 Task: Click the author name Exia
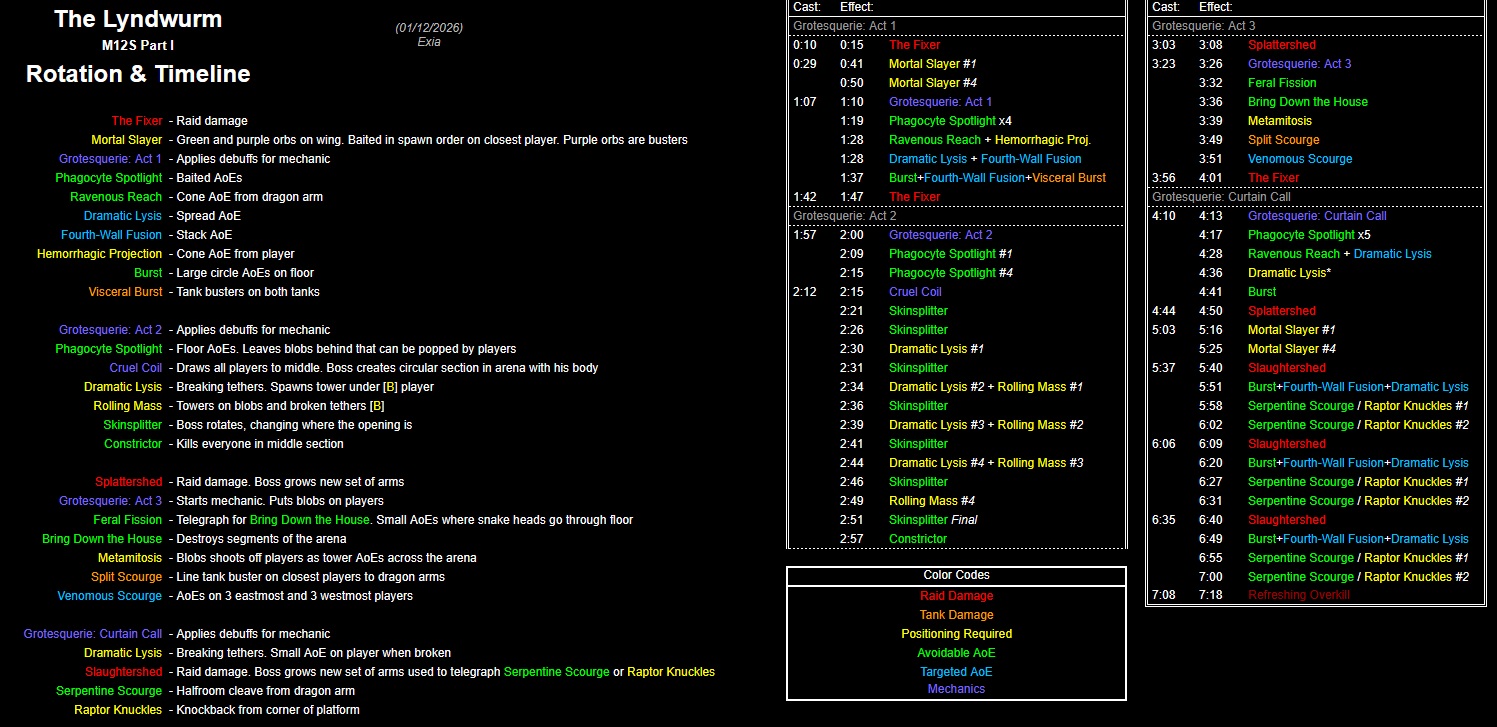pos(429,42)
